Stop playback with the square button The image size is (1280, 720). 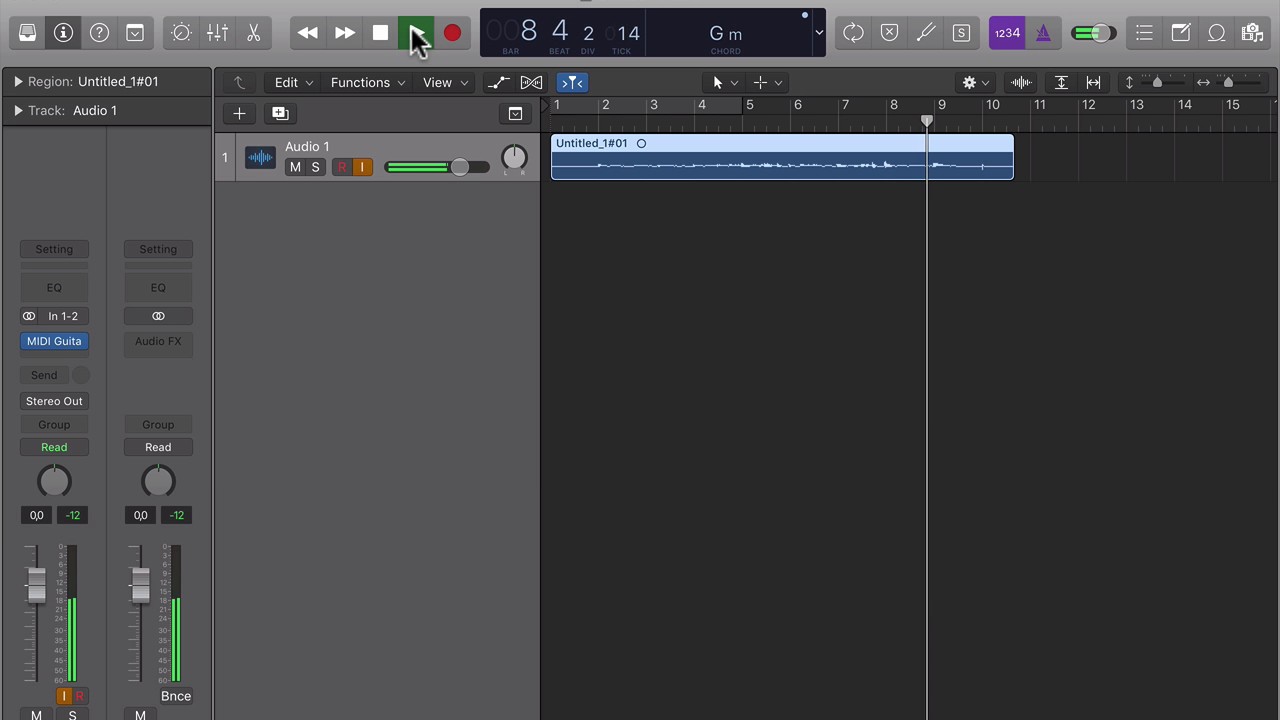380,33
